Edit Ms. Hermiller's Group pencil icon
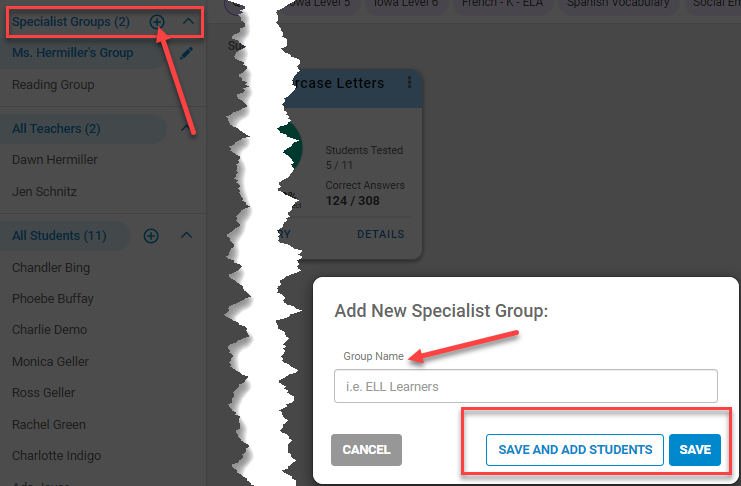 pyautogui.click(x=186, y=53)
